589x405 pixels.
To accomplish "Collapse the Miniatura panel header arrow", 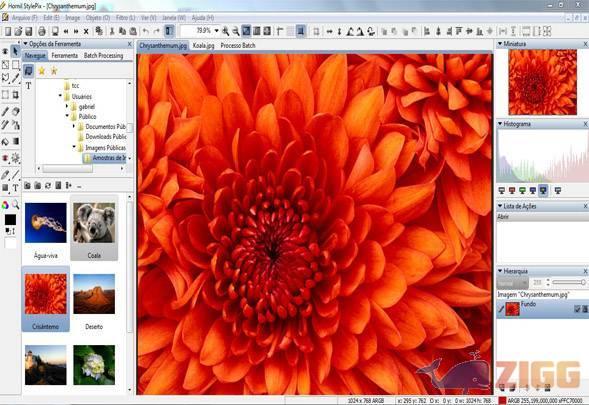I will pyautogui.click(x=500, y=44).
